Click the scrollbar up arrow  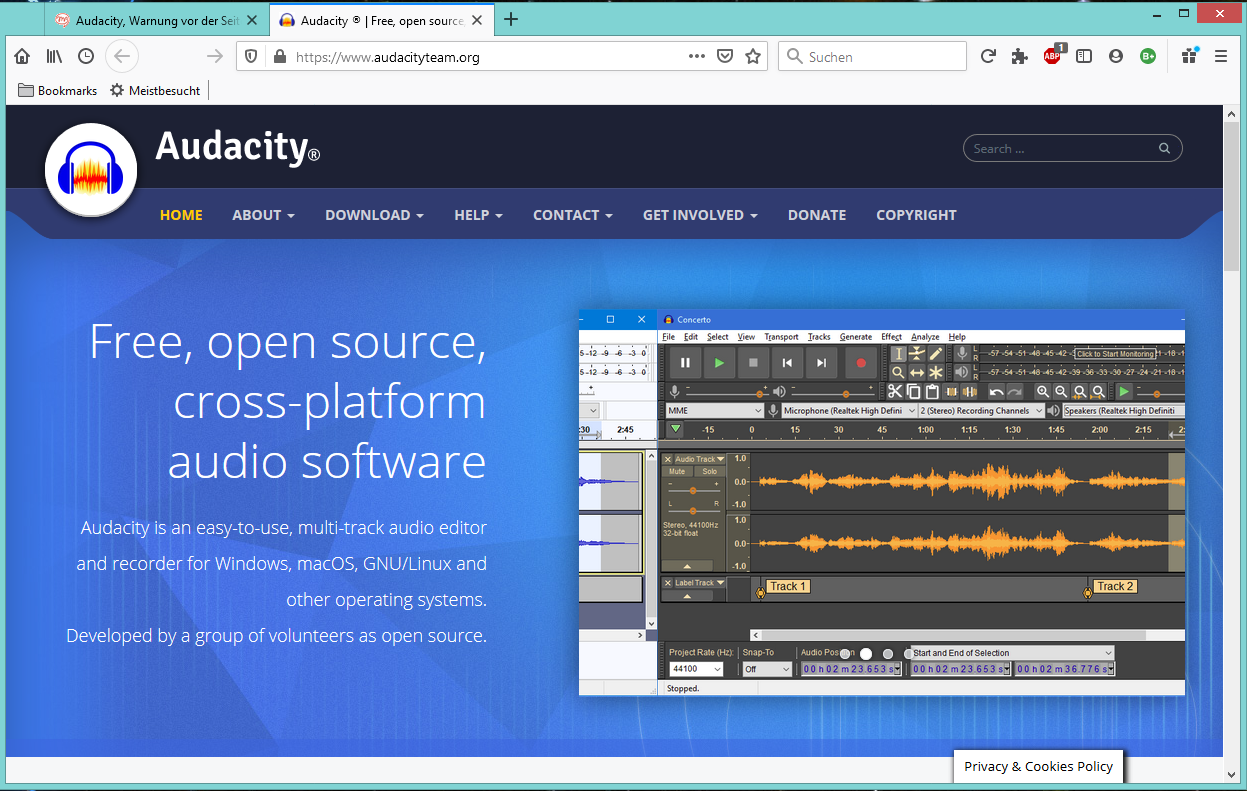[1231, 114]
